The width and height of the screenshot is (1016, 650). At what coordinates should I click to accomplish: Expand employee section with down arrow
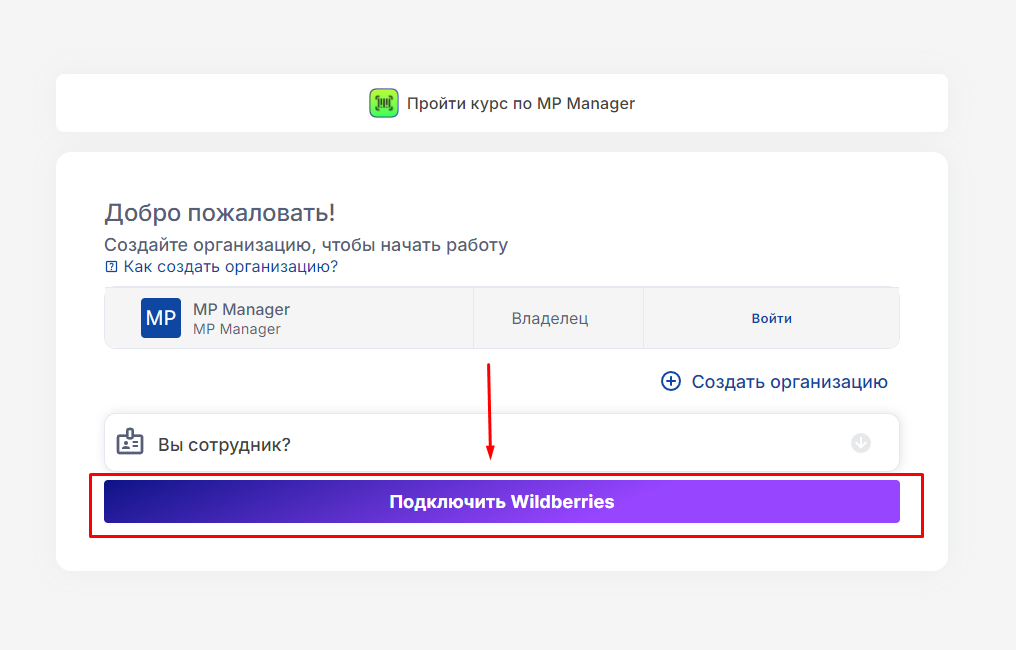(861, 443)
